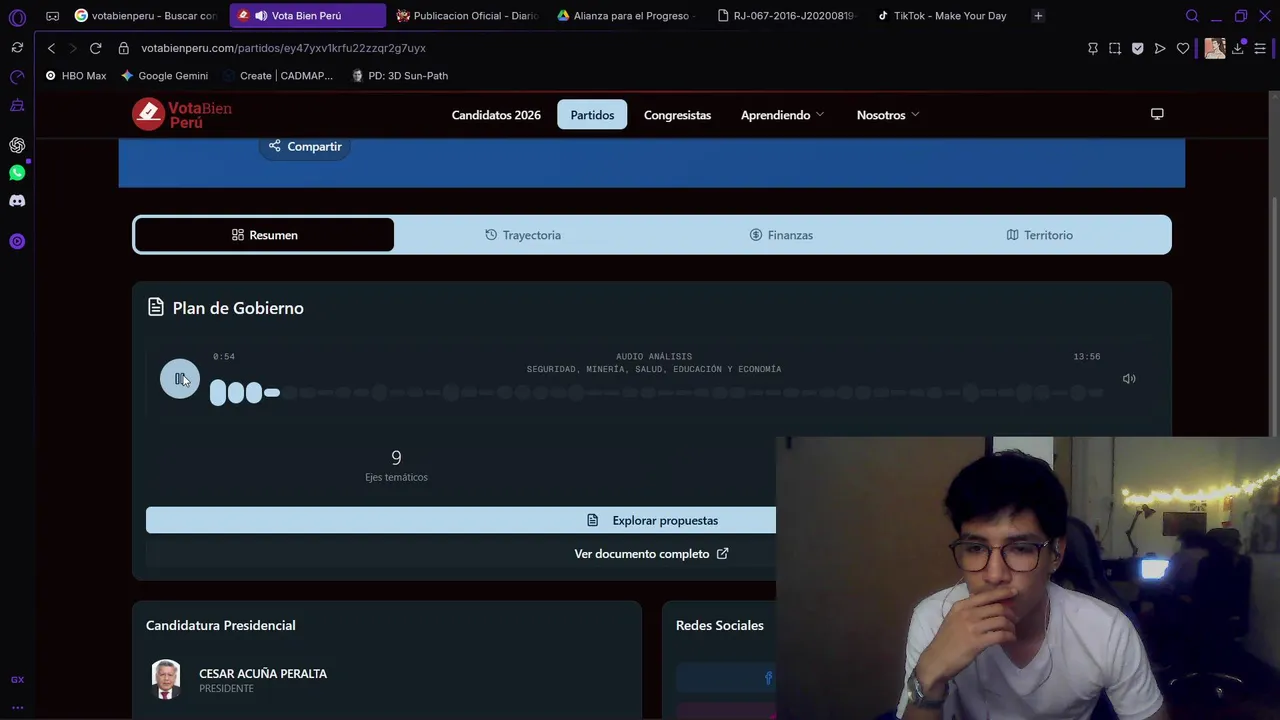Click the Plan de Gobierno document icon
The width and height of the screenshot is (1280, 720).
pyautogui.click(x=156, y=307)
